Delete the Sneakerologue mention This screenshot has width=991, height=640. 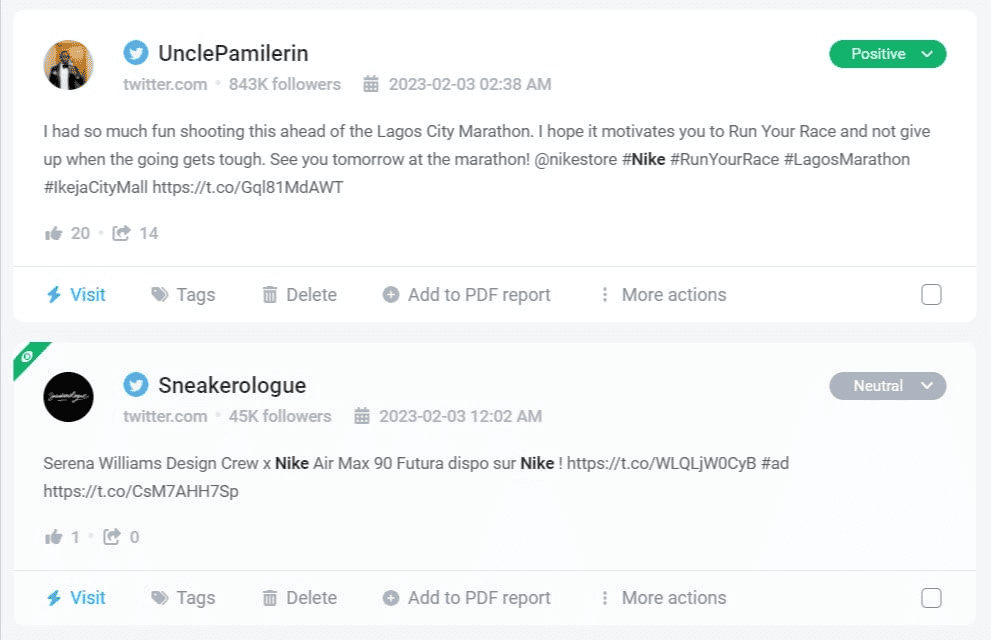[x=300, y=598]
